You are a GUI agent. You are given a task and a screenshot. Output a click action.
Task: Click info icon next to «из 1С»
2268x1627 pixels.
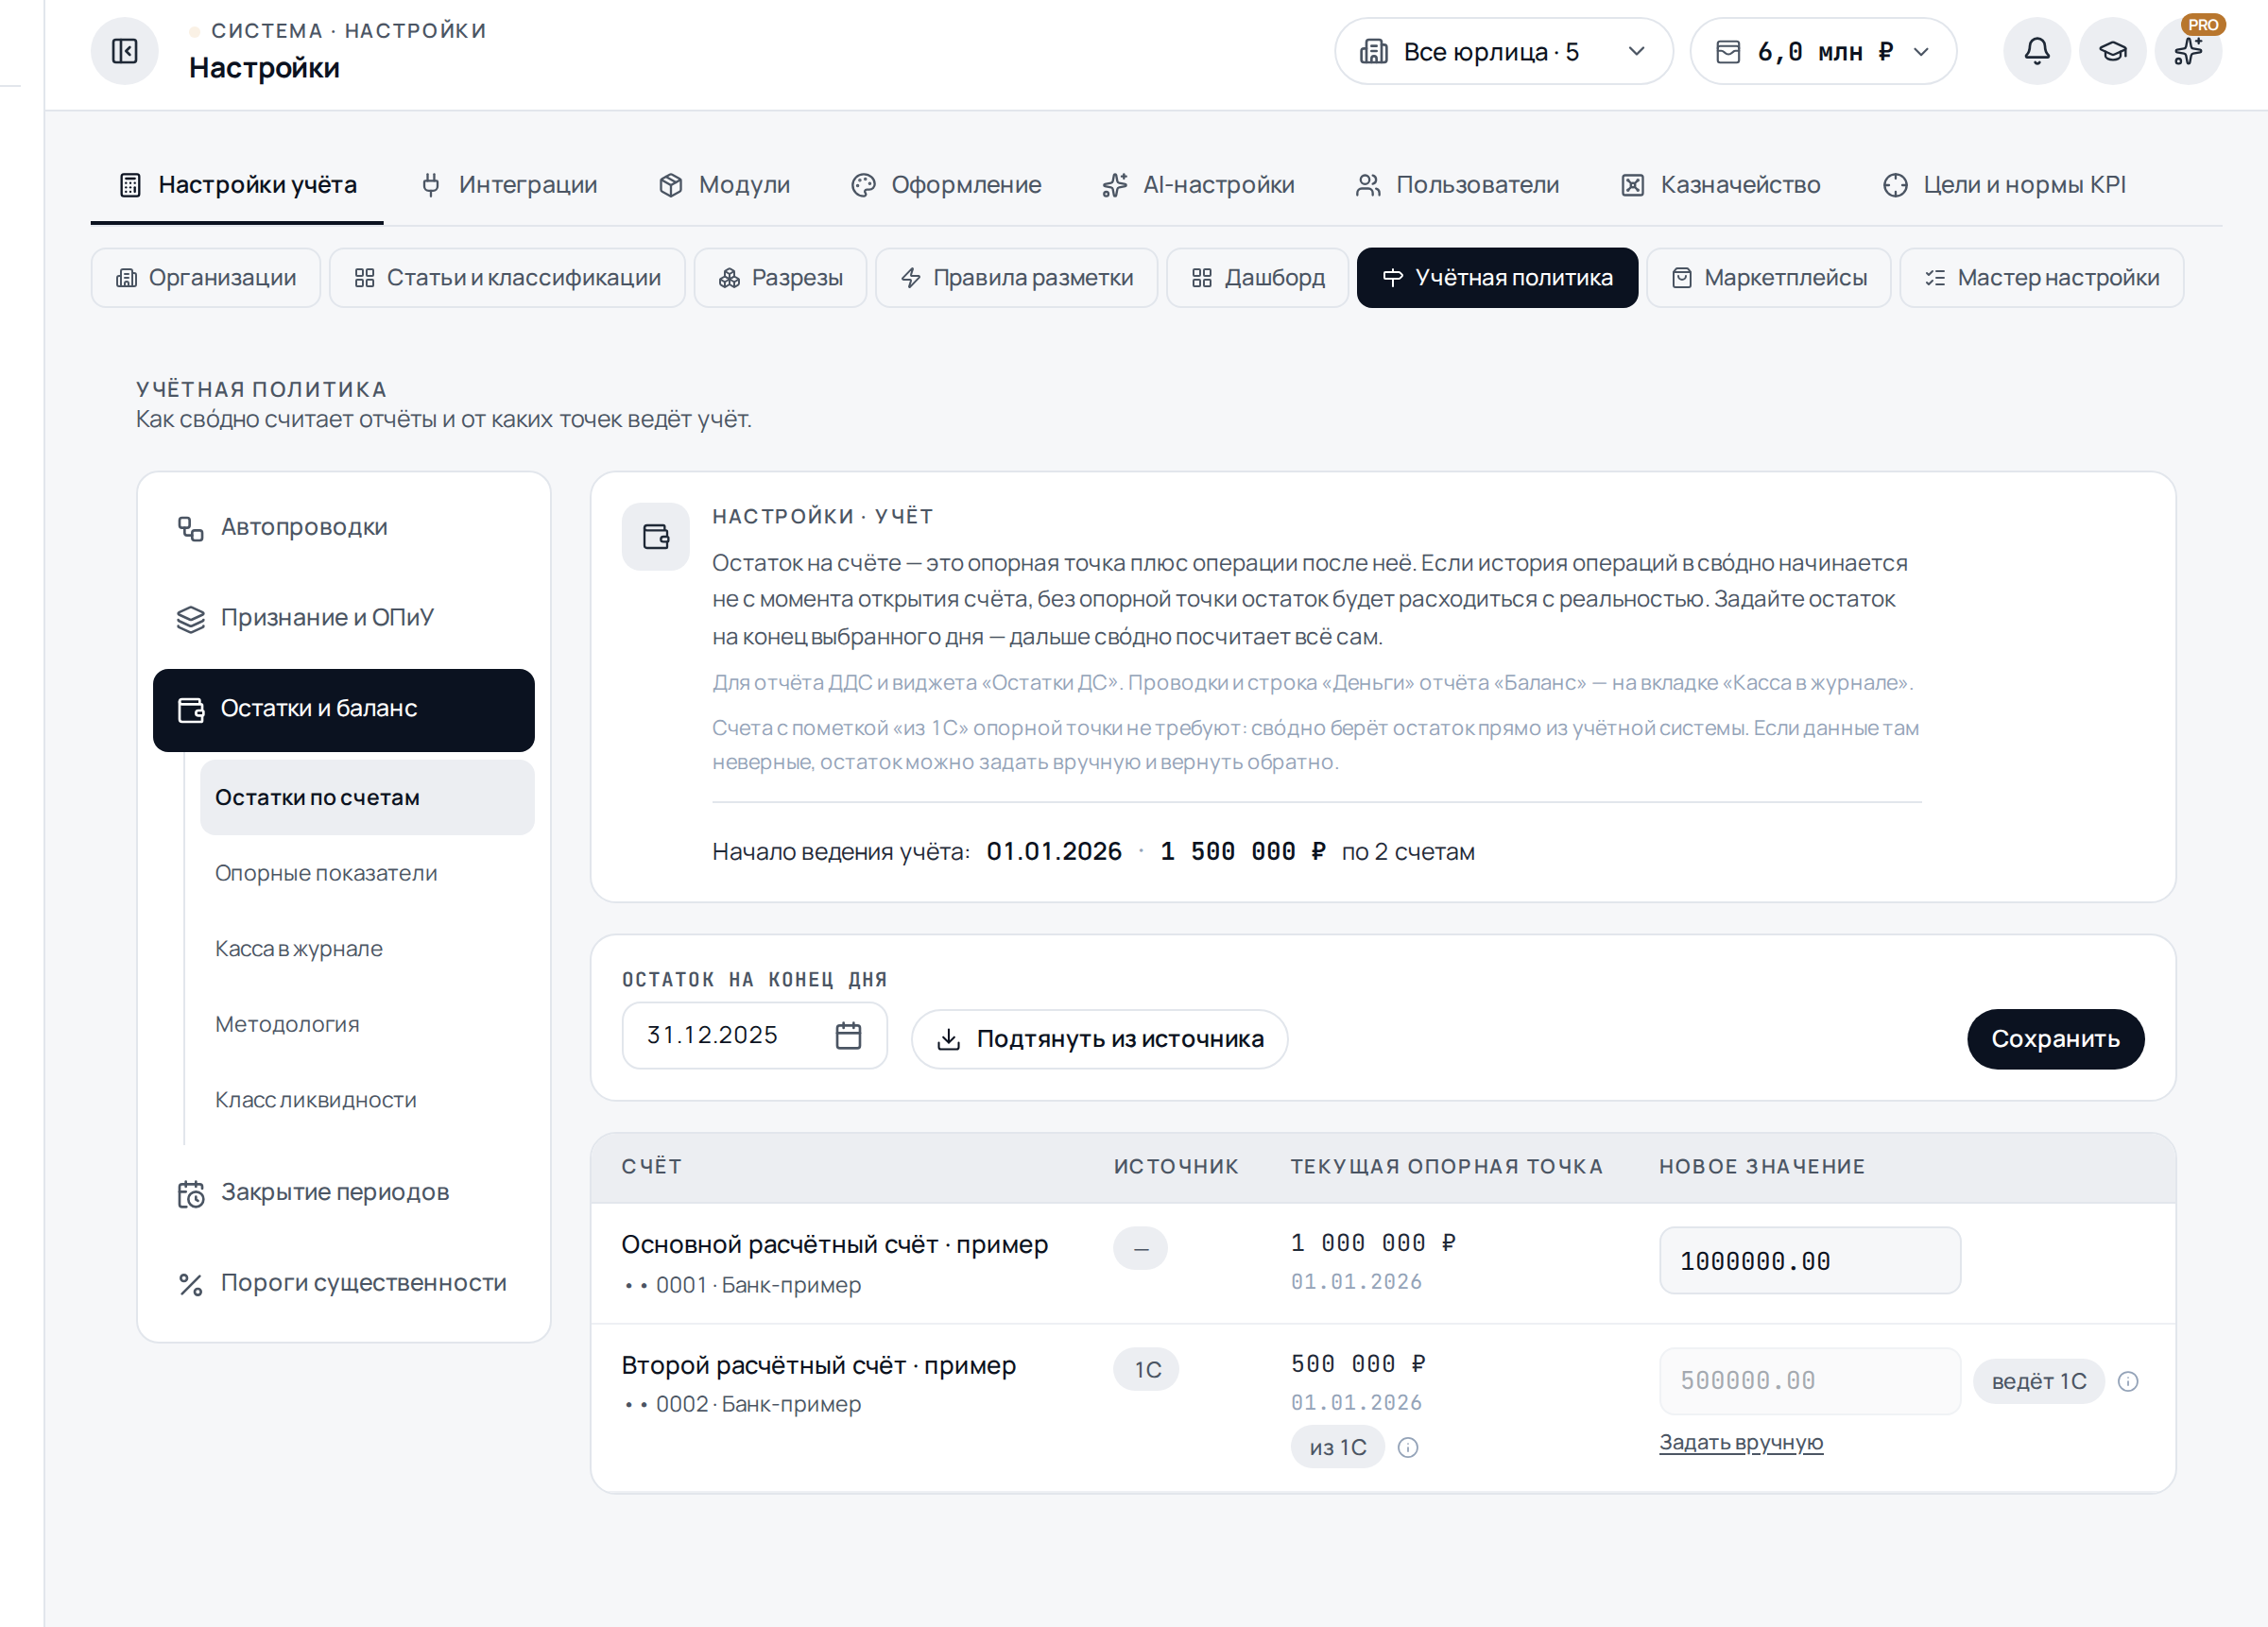[1408, 1447]
